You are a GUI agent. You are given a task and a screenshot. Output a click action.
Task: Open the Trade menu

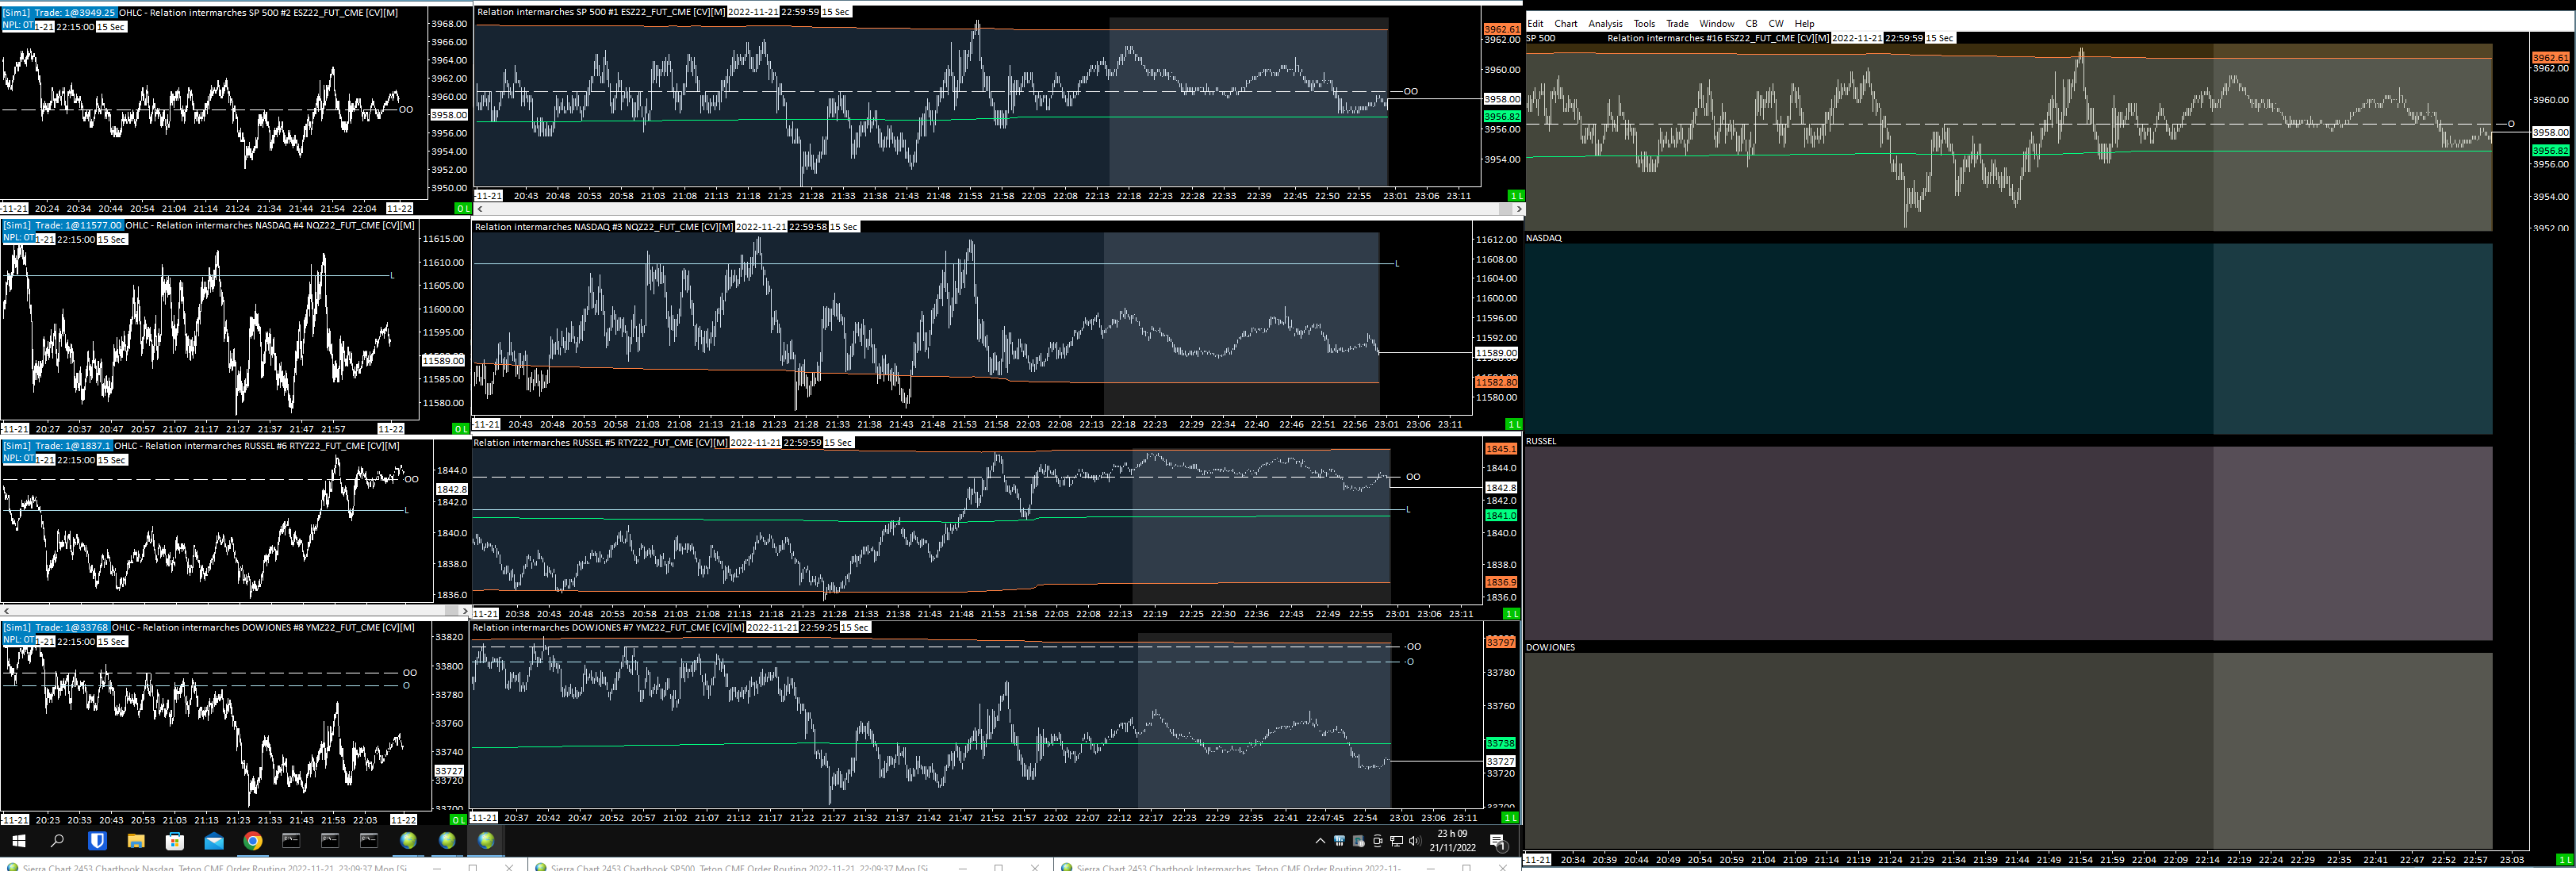(x=1677, y=23)
